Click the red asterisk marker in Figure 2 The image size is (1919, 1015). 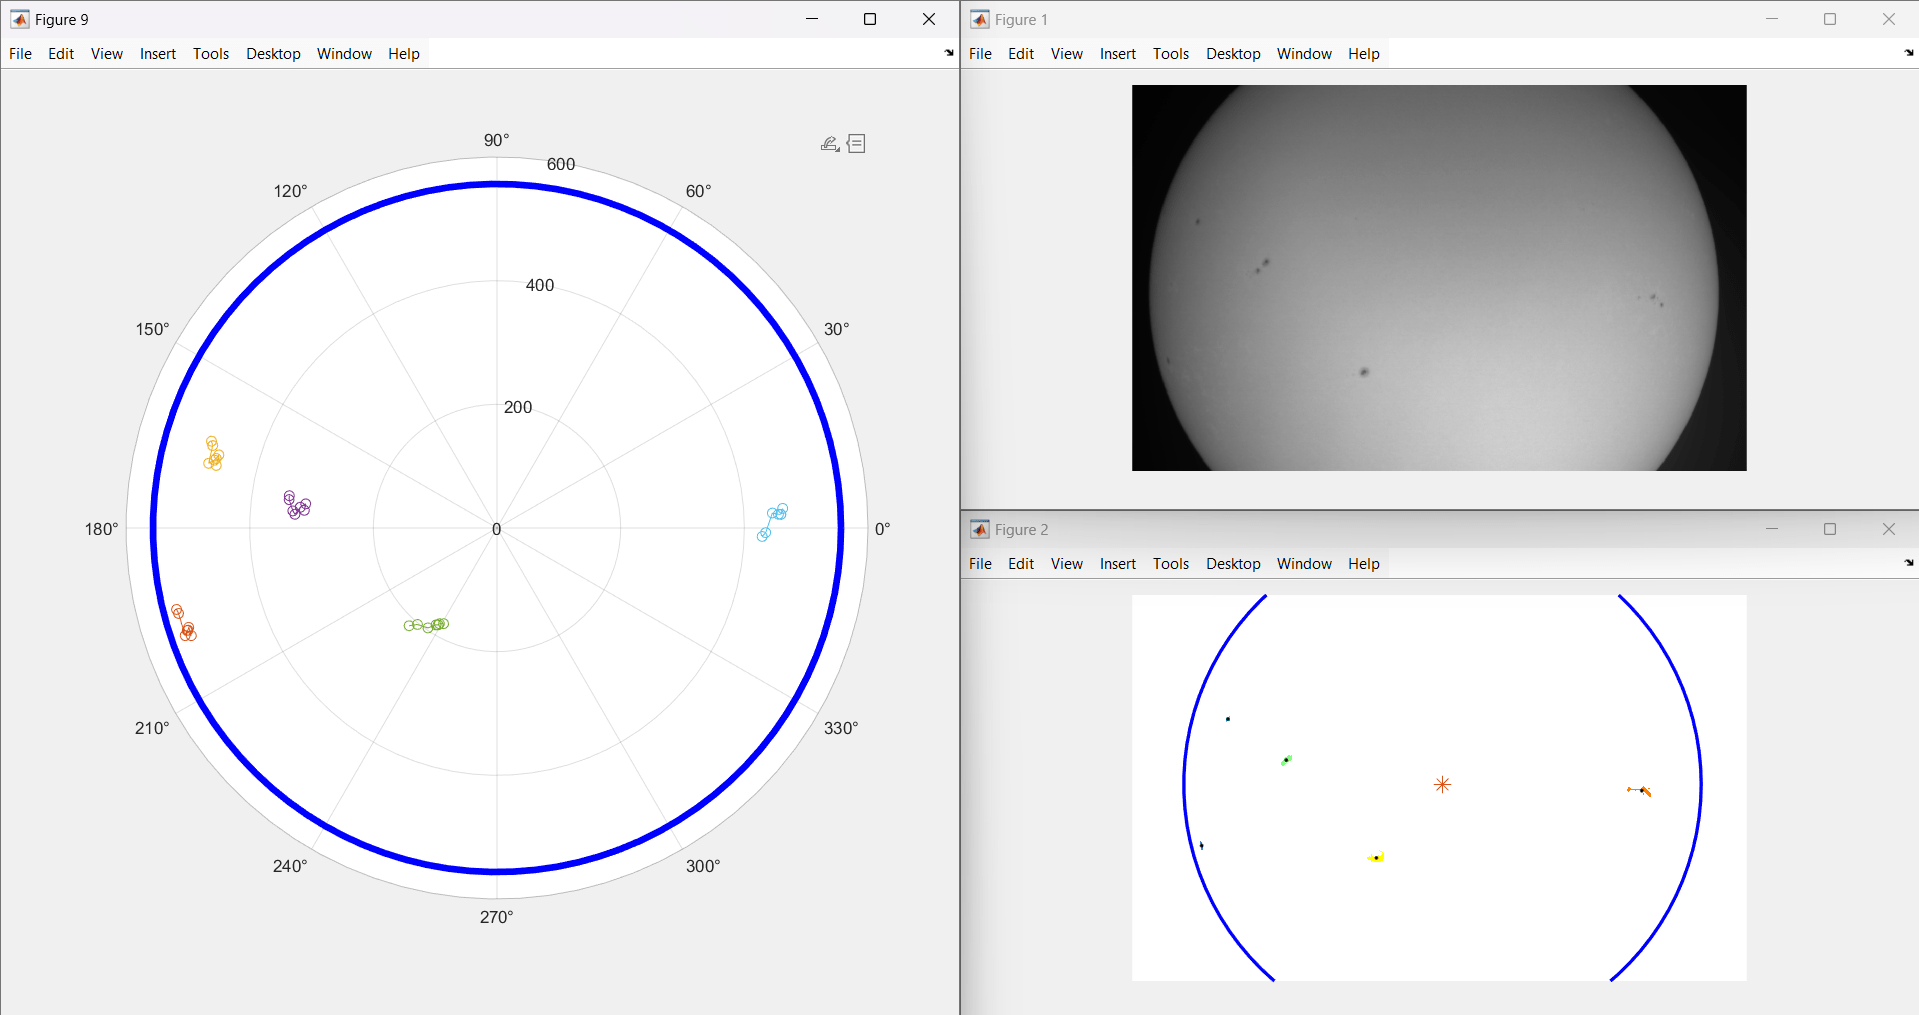coord(1442,785)
